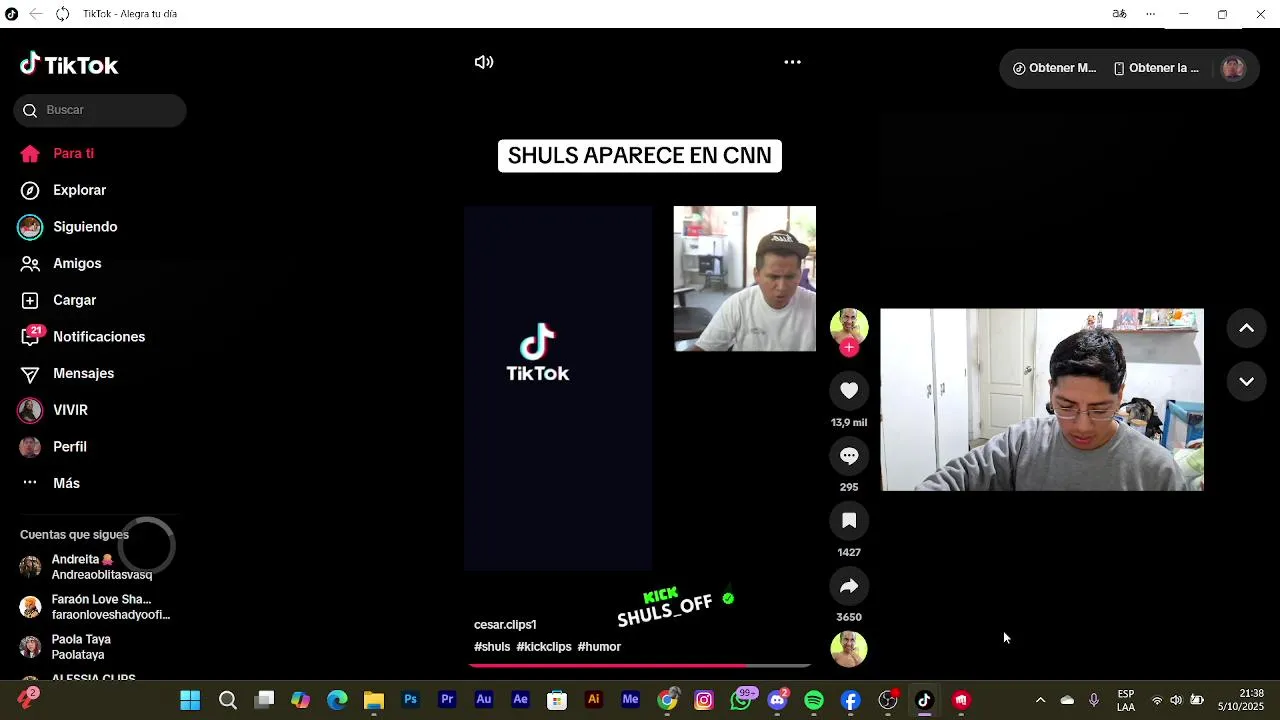The image size is (1280, 720).
Task: Open Photoshop from the taskbar
Action: pos(410,700)
